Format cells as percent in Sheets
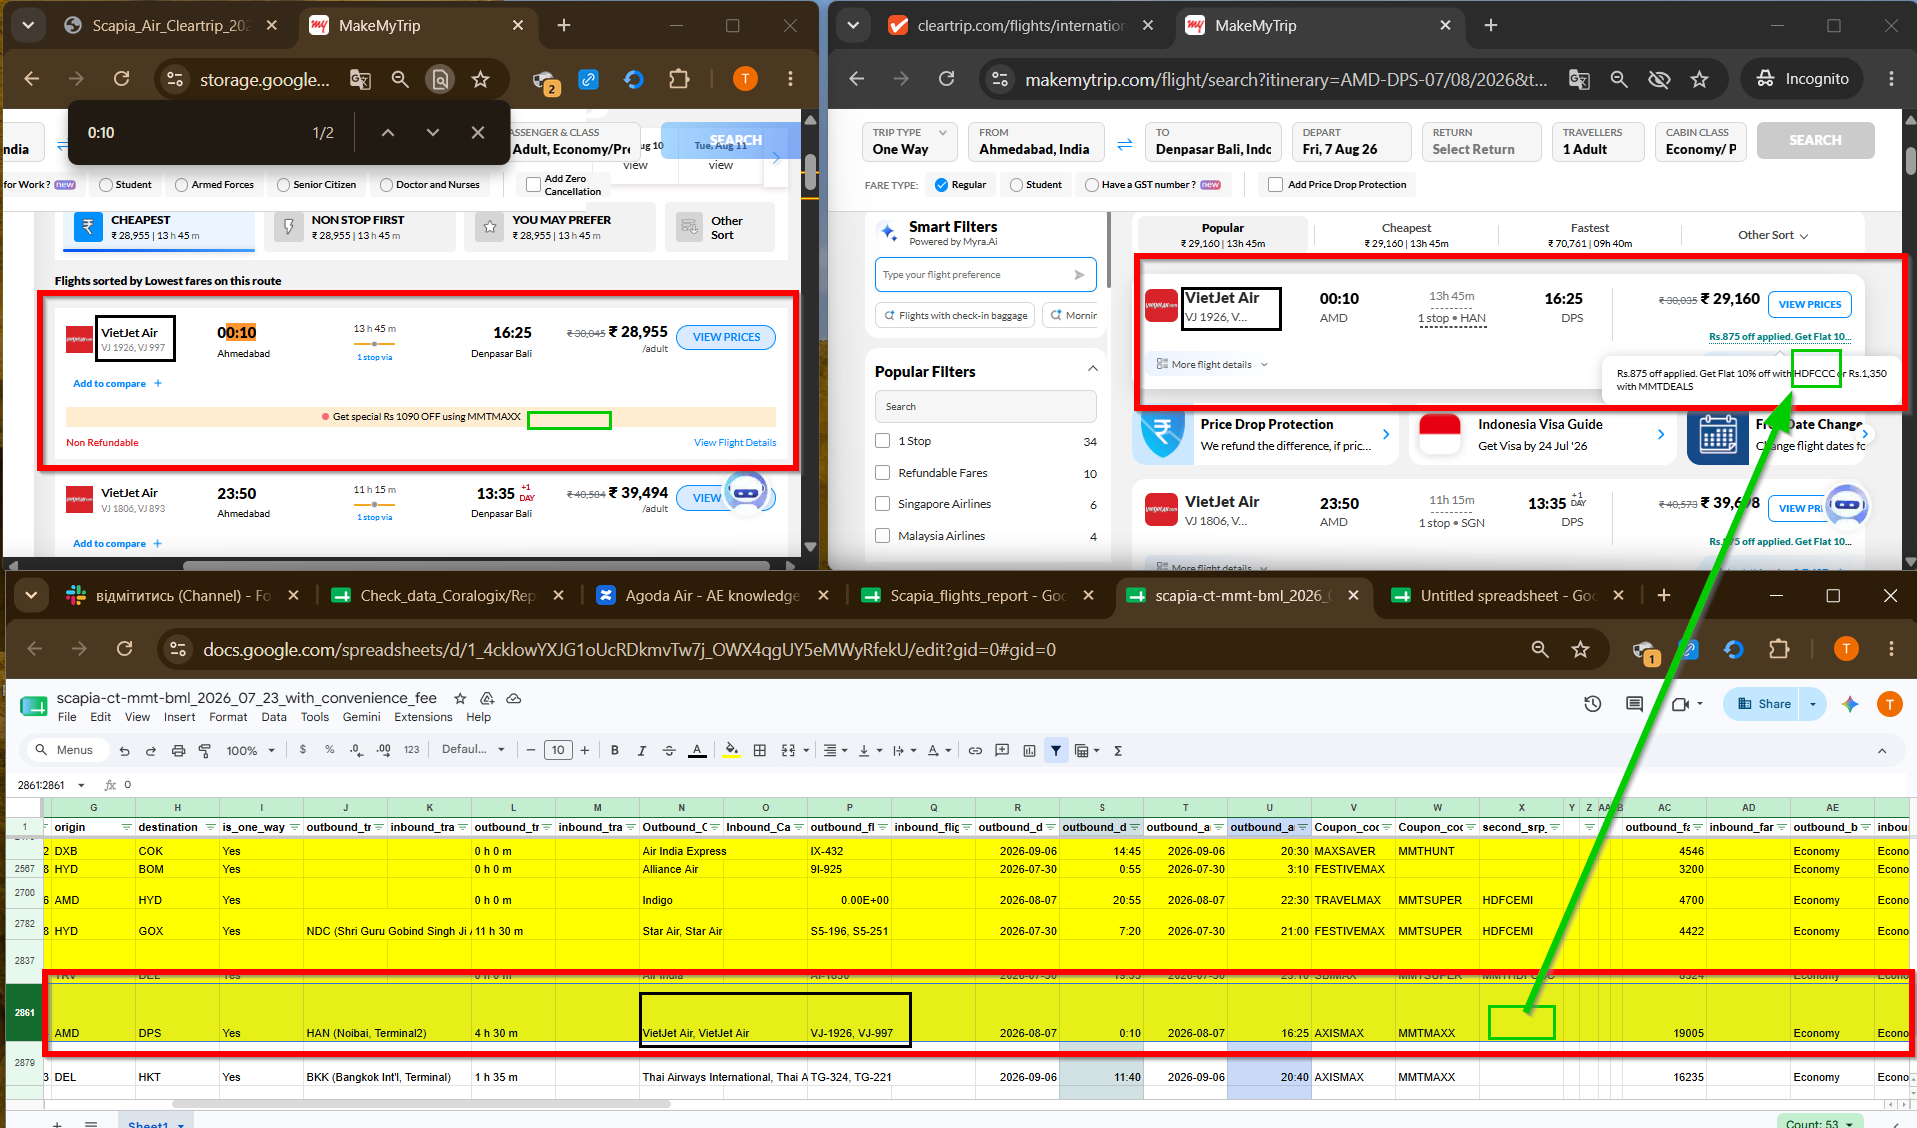Viewport: 1917px width, 1128px height. pyautogui.click(x=329, y=750)
